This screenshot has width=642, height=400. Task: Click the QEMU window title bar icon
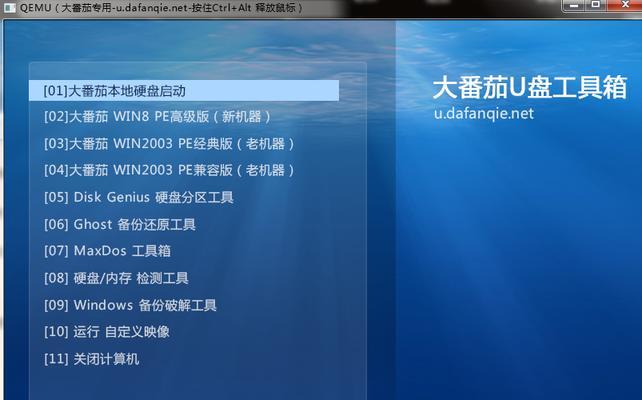coord(9,7)
